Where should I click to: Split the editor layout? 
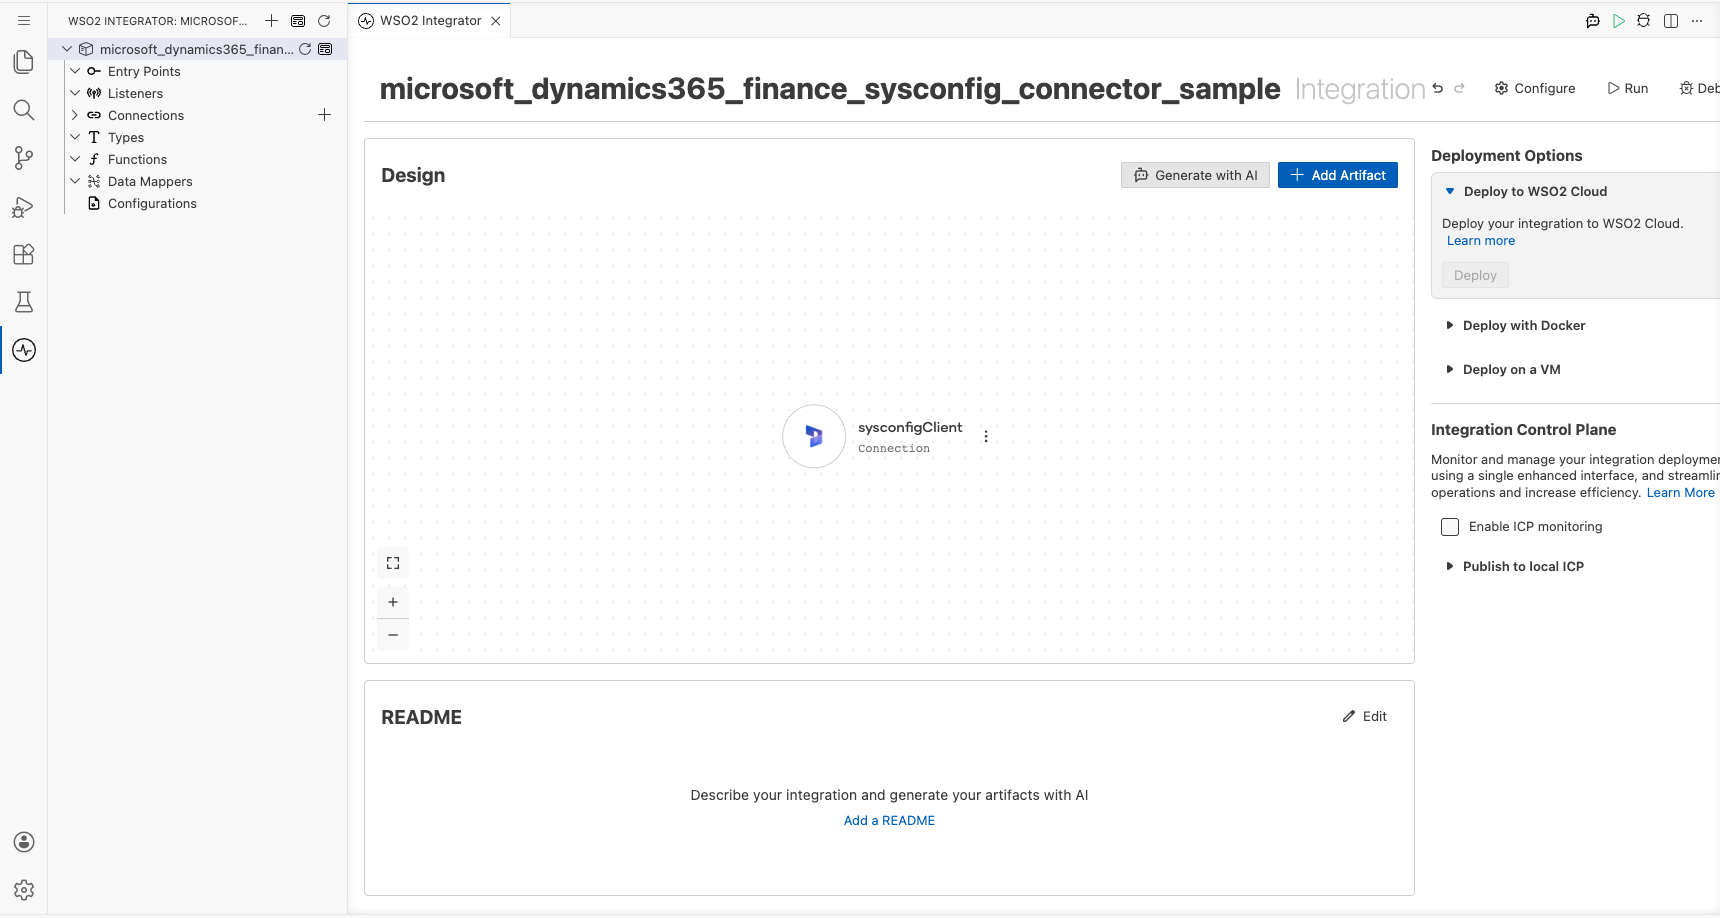click(1671, 21)
